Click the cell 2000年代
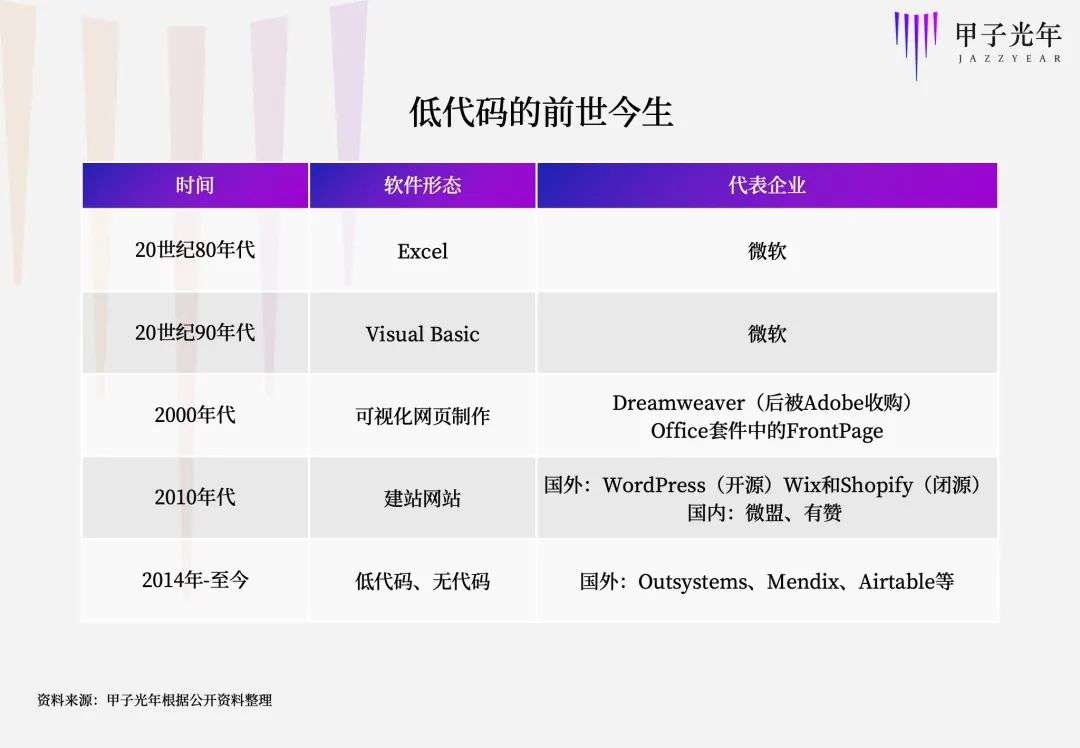 click(x=195, y=415)
